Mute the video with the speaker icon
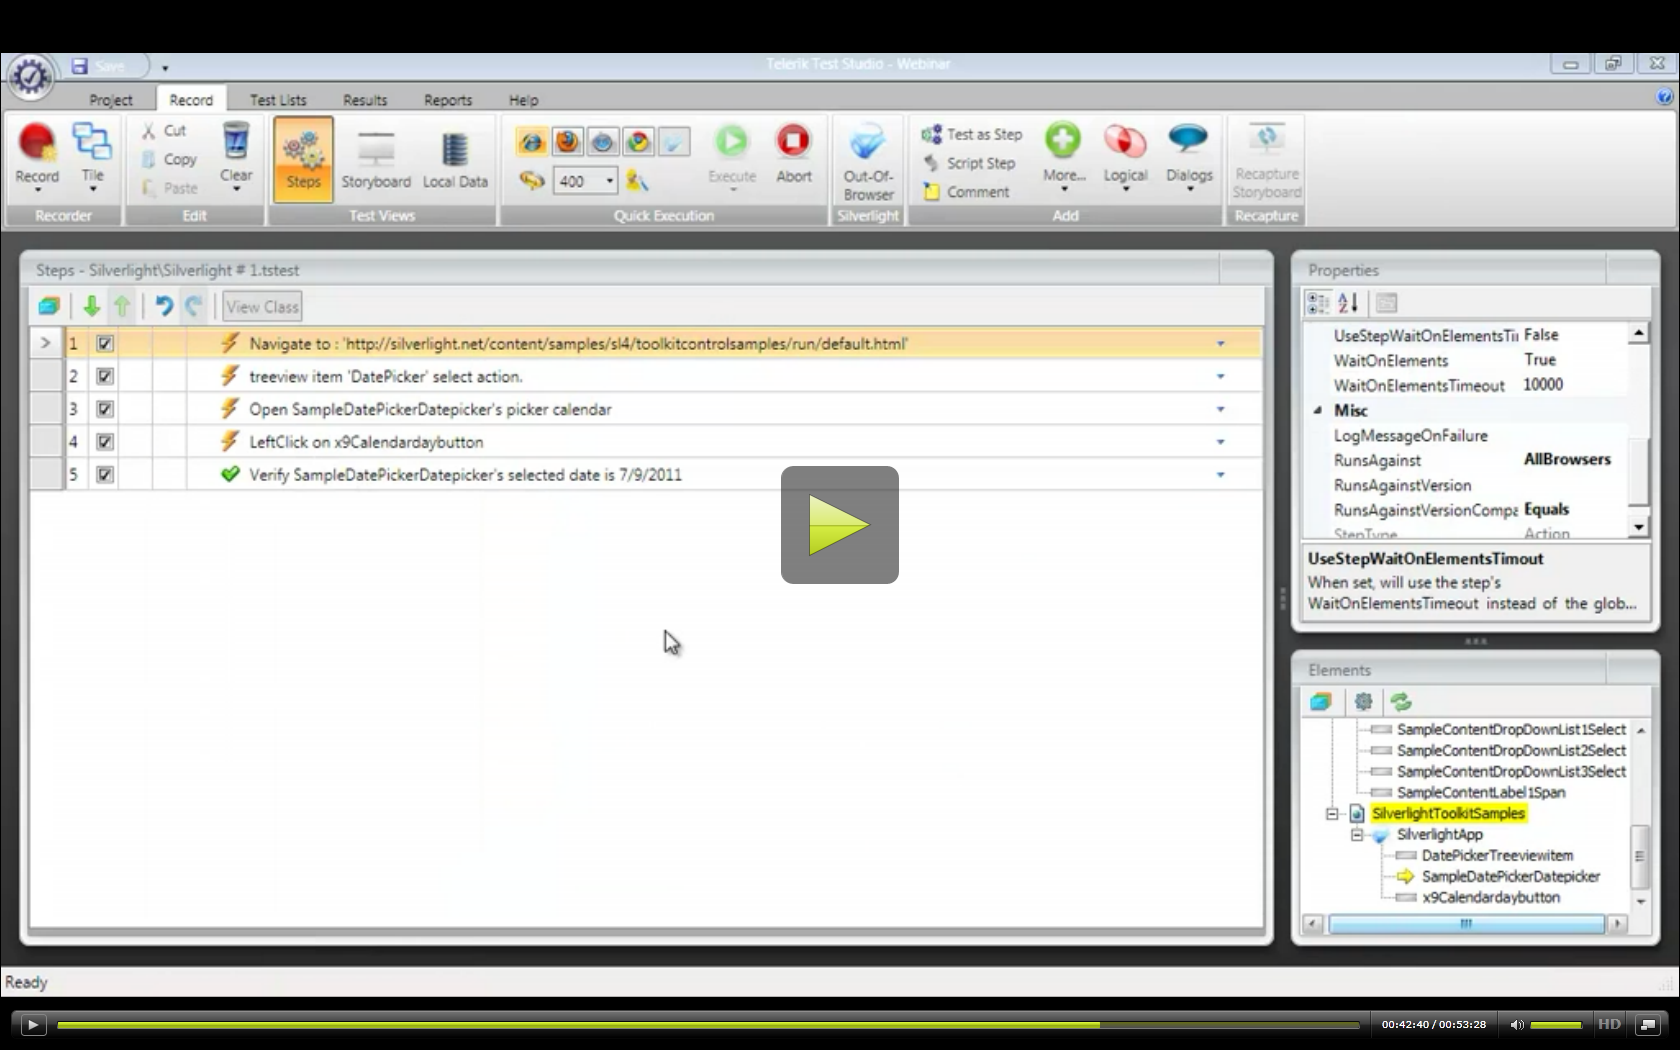1680x1050 pixels. coord(1516,1024)
